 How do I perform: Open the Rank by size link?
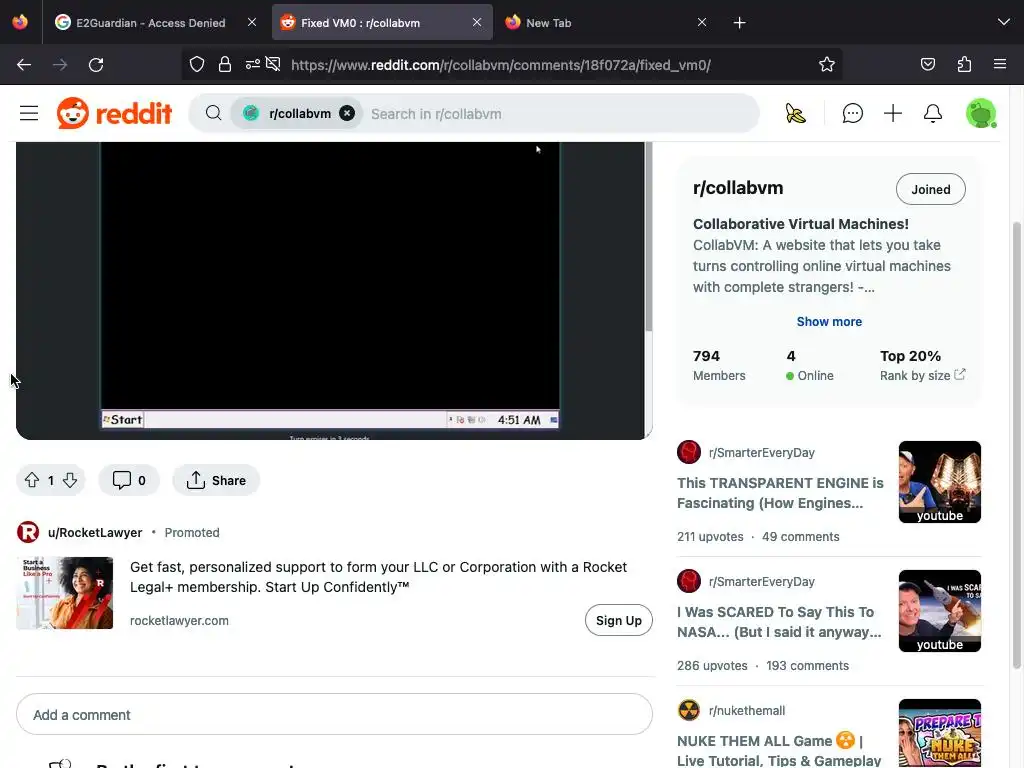pyautogui.click(x=922, y=376)
